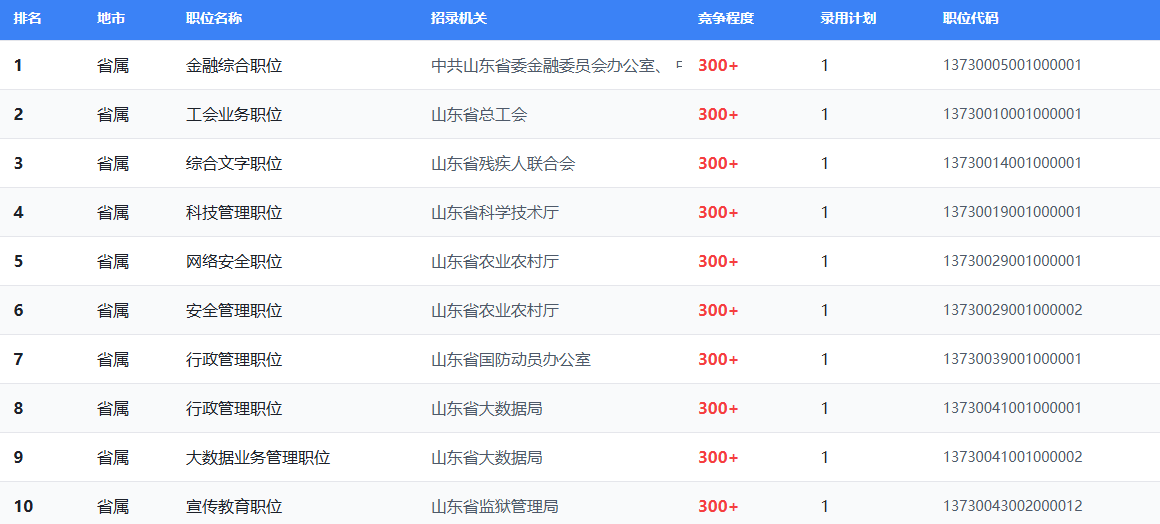The width and height of the screenshot is (1160, 524).
Task: Click the 地市 column header
Action: tap(112, 19)
